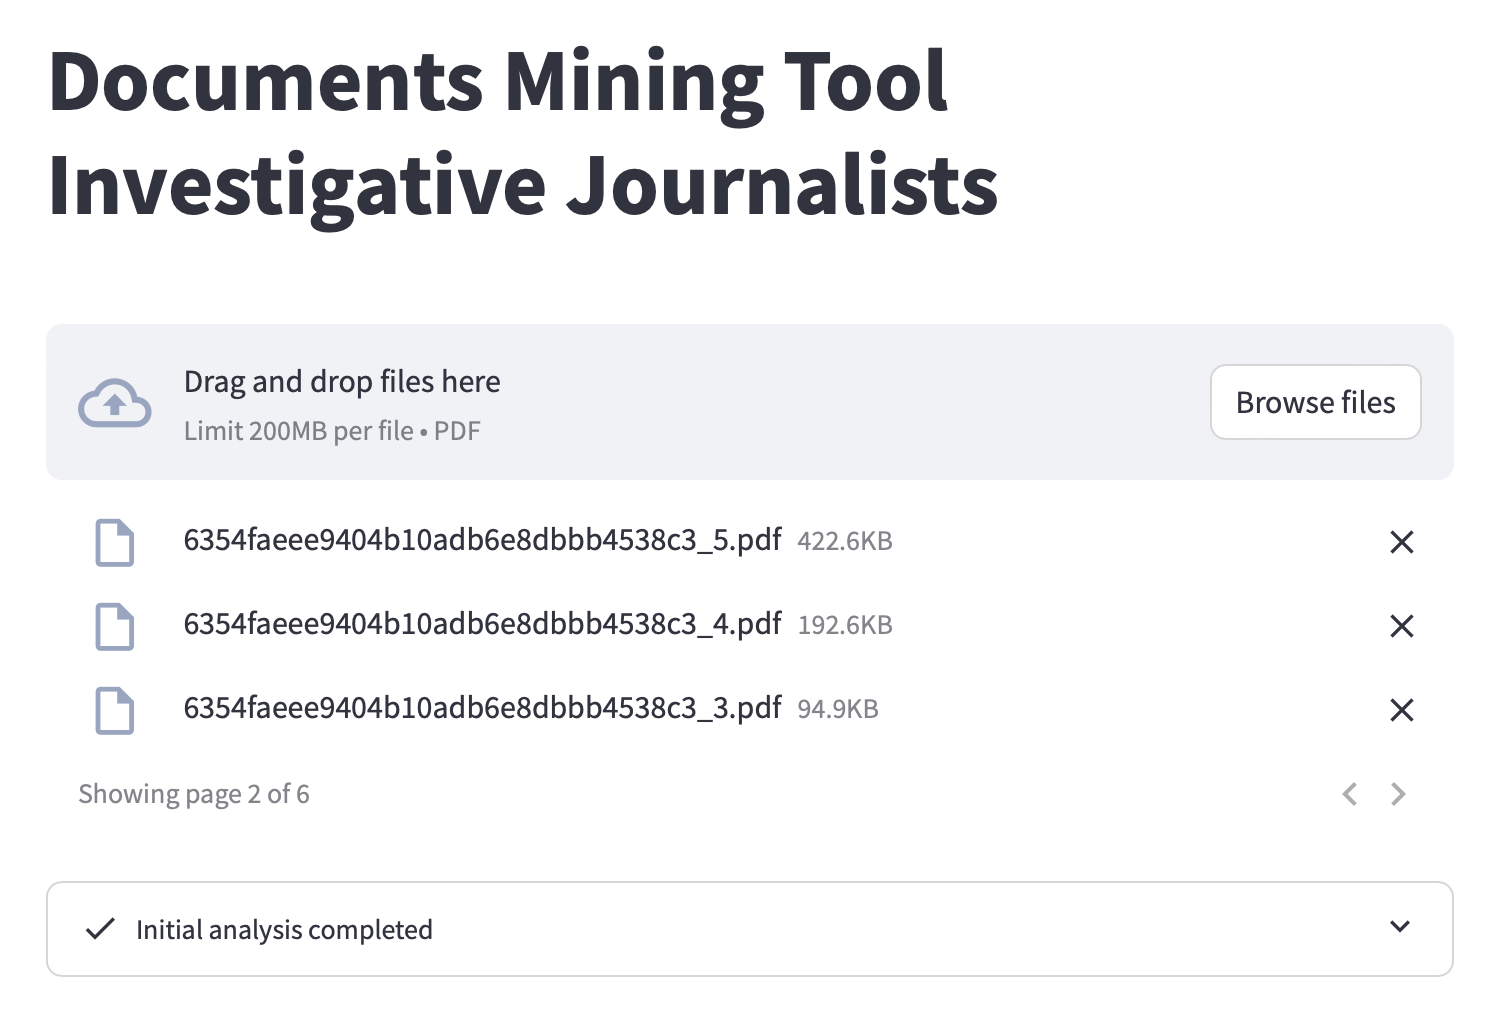Select the file name ending in _3.pdf
The height and width of the screenshot is (1010, 1494).
pos(482,708)
